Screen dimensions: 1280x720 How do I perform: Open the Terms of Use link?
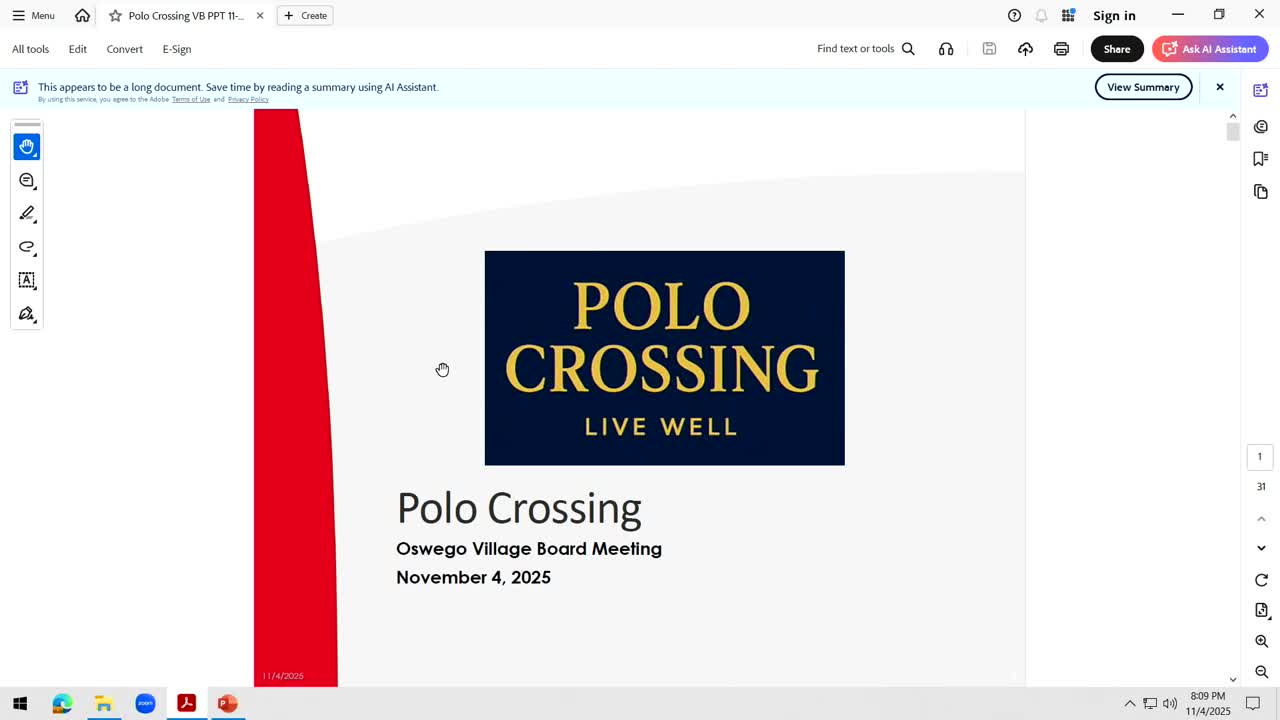(x=191, y=99)
